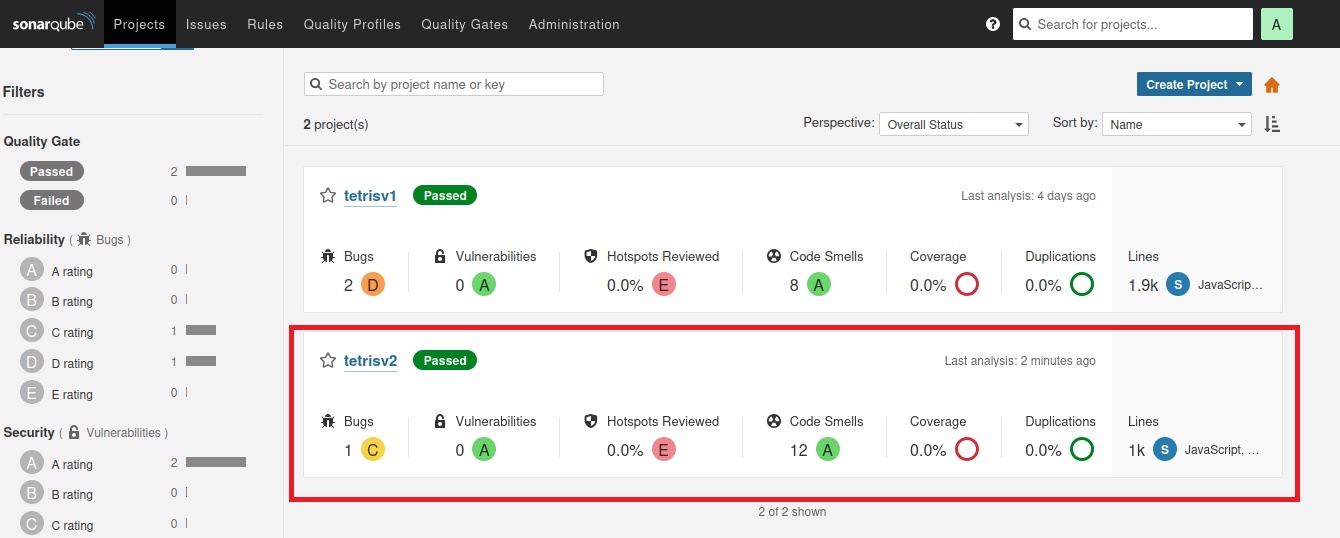This screenshot has width=1340, height=538.
Task: Go to Quality Profiles tab
Action: coord(352,24)
